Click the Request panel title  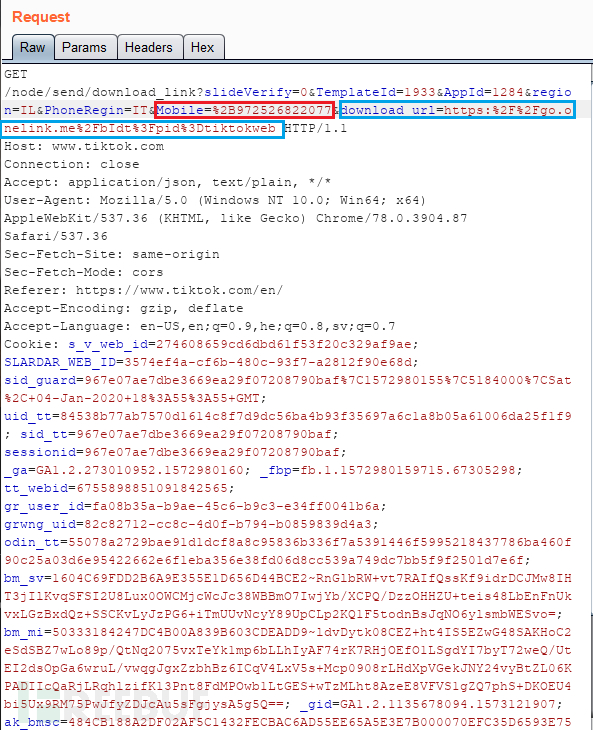point(41,17)
